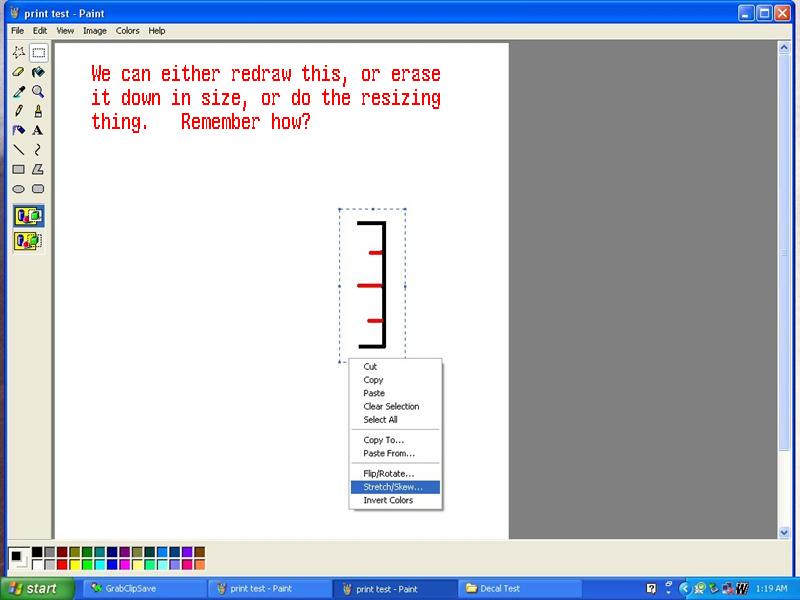Select the bright yellow palette swatch
This screenshot has height=600, width=800.
(75, 564)
